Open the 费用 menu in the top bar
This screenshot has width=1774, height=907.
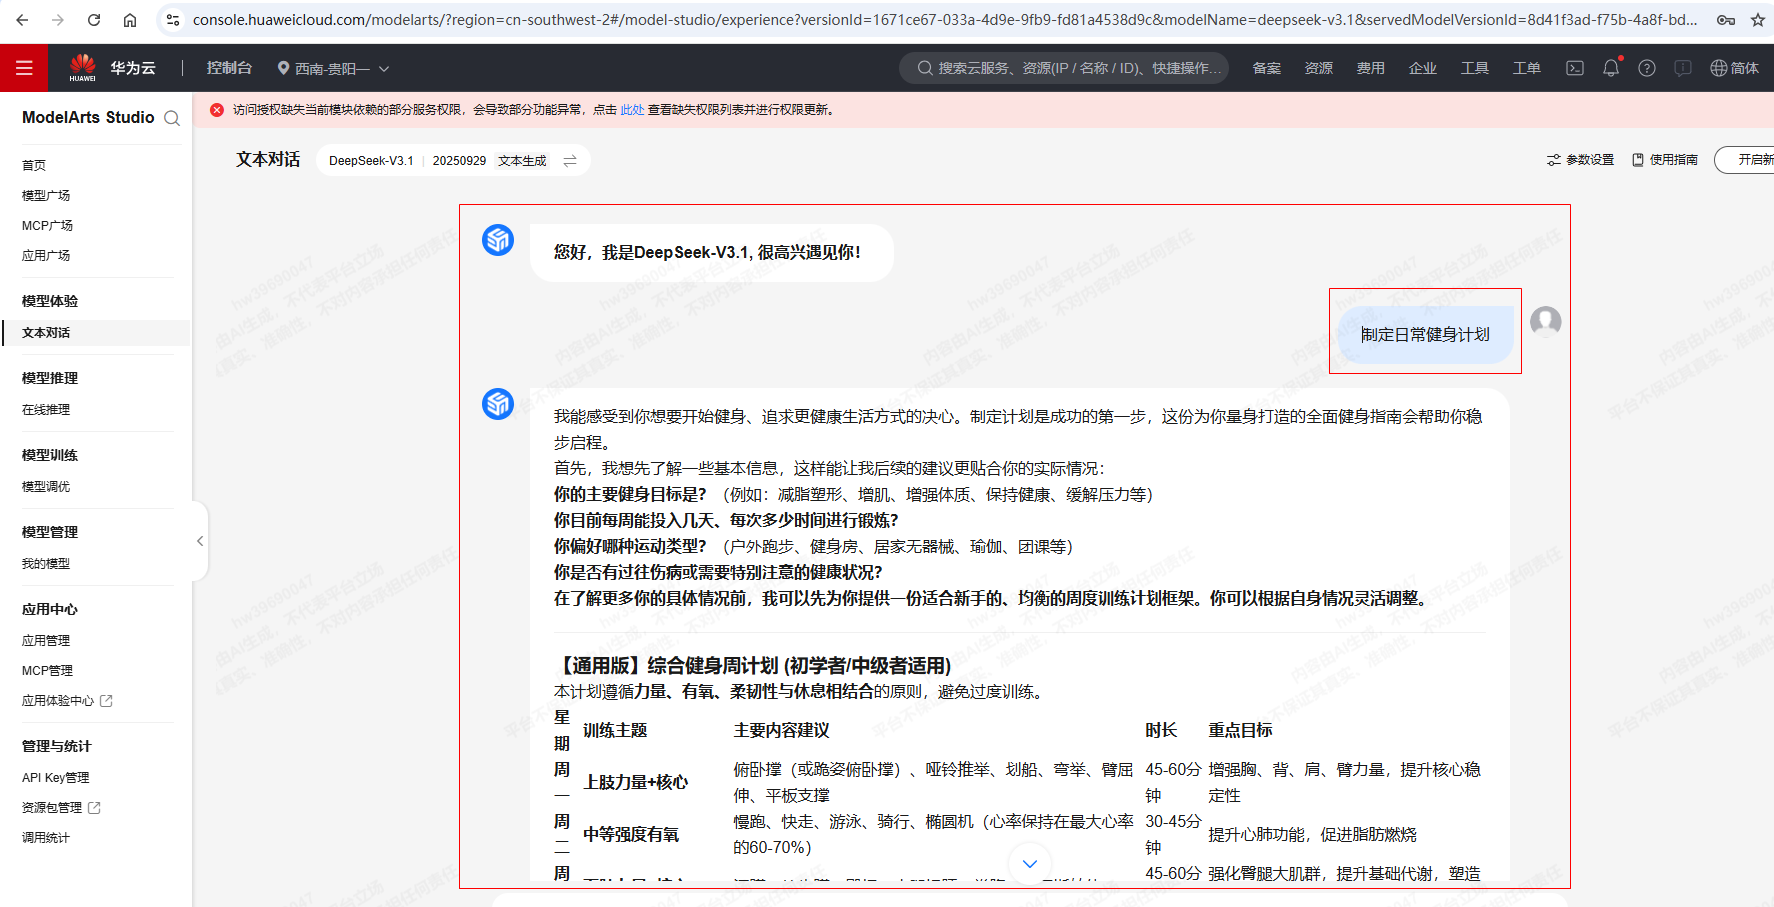coord(1370,68)
